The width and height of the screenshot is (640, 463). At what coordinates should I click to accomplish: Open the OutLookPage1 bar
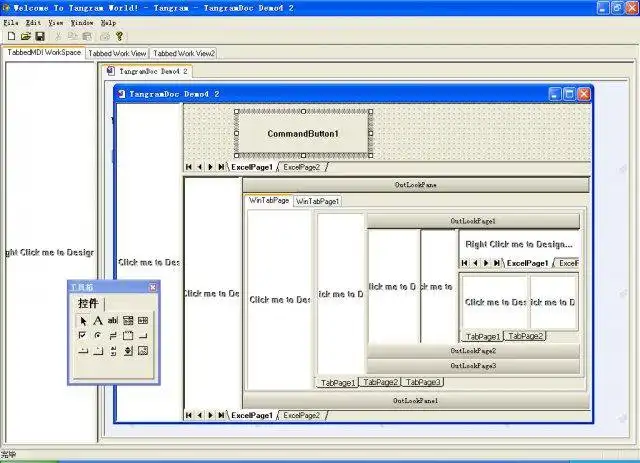coord(473,221)
